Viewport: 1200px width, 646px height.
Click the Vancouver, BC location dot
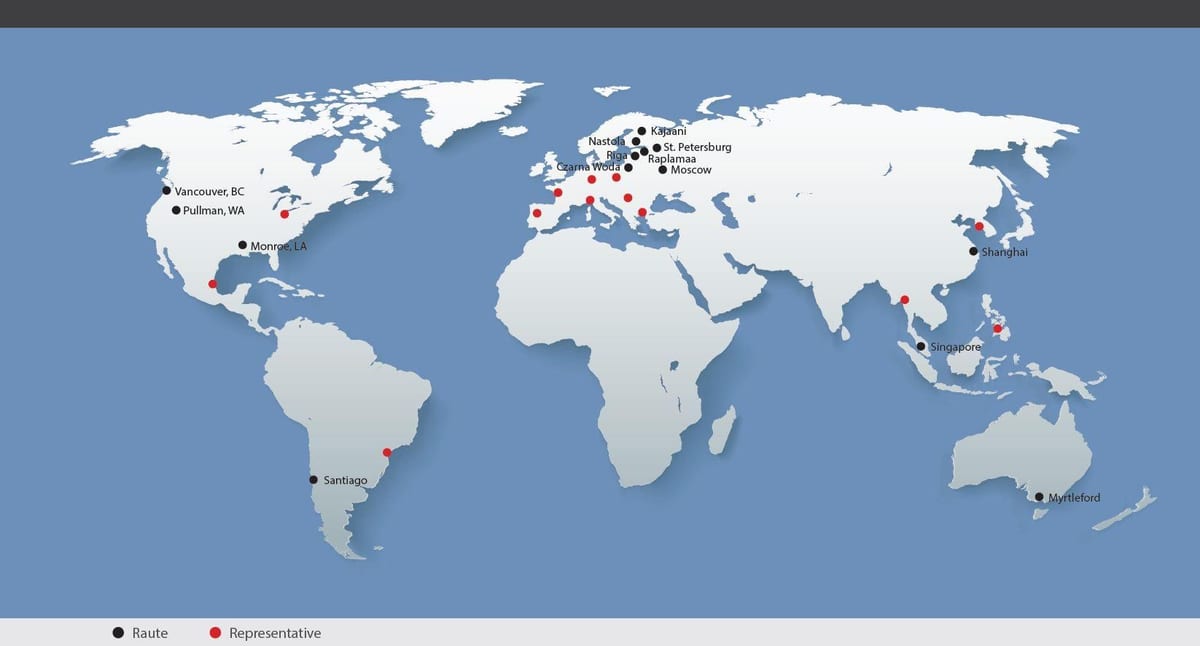167,191
